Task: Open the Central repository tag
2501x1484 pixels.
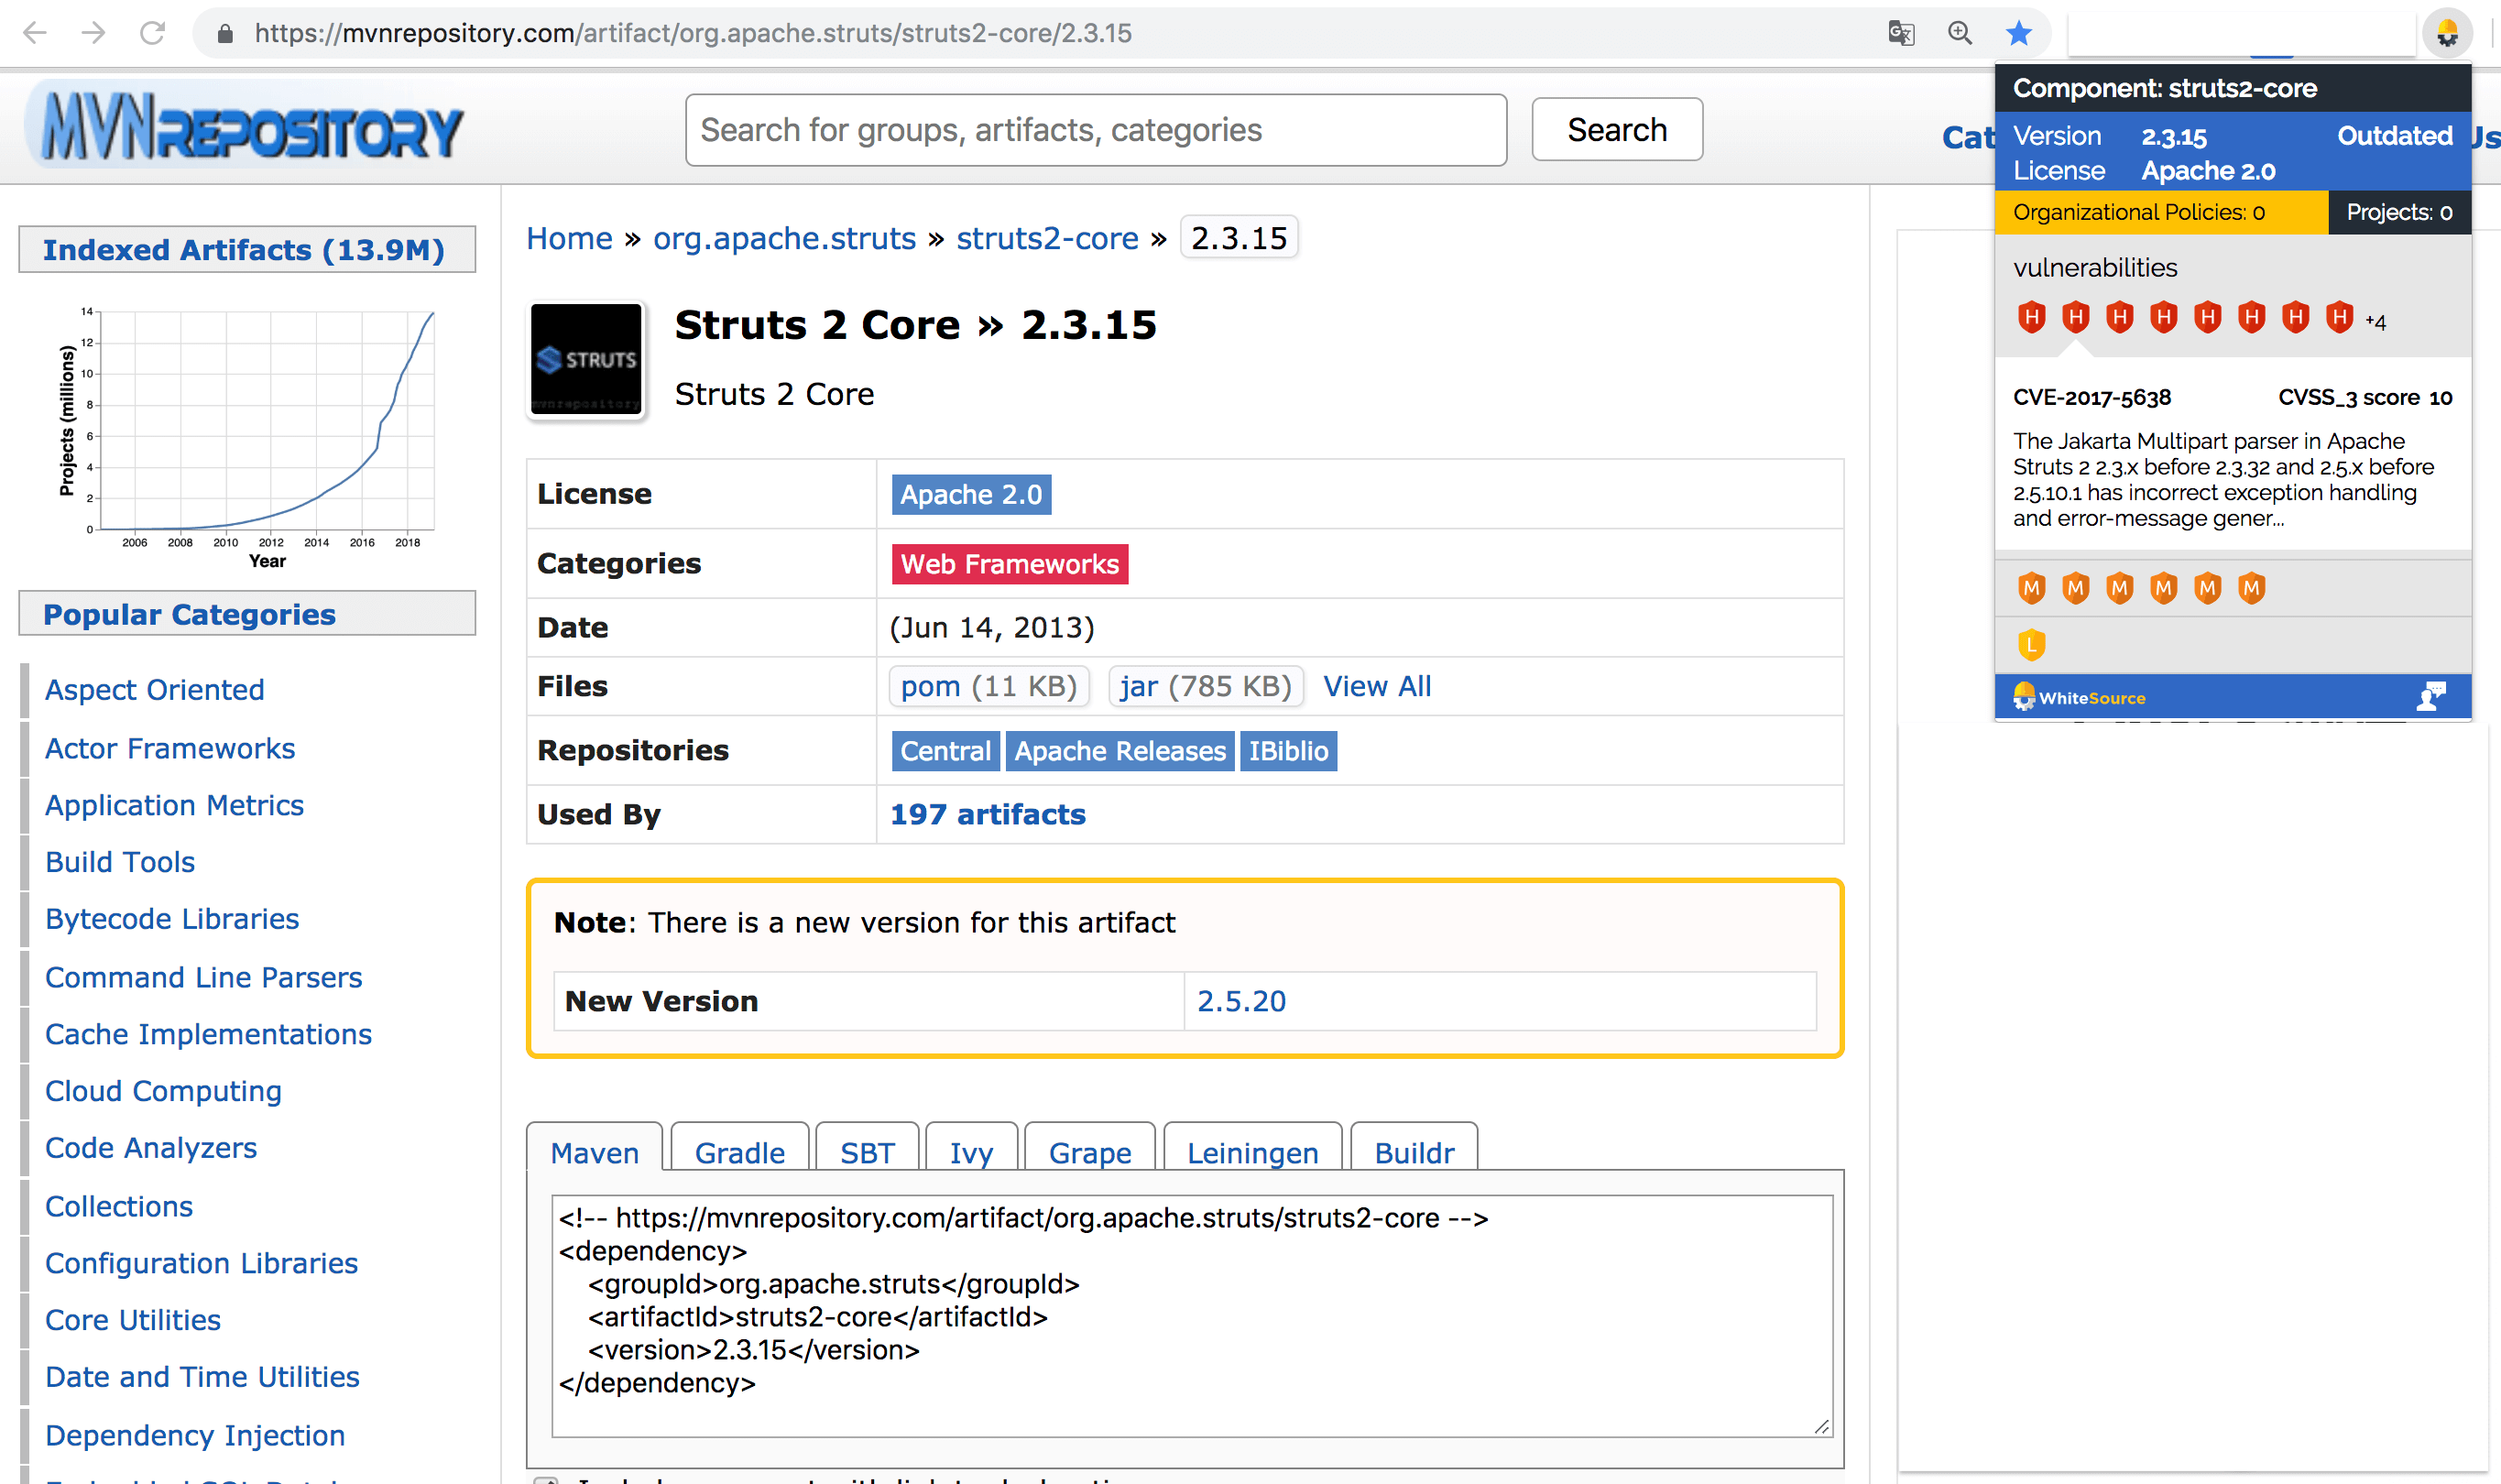Action: point(945,751)
